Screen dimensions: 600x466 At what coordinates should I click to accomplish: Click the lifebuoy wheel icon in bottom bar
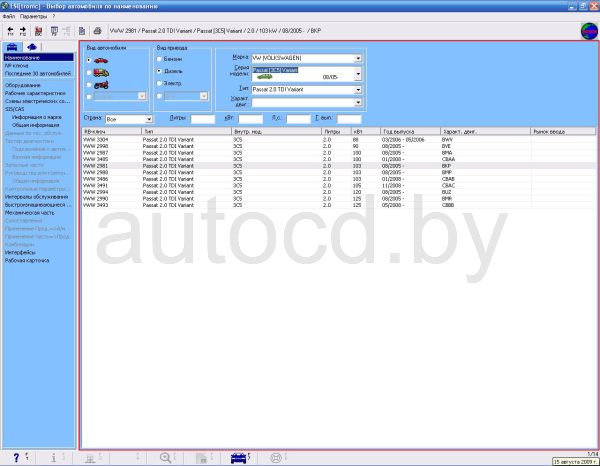click(276, 457)
